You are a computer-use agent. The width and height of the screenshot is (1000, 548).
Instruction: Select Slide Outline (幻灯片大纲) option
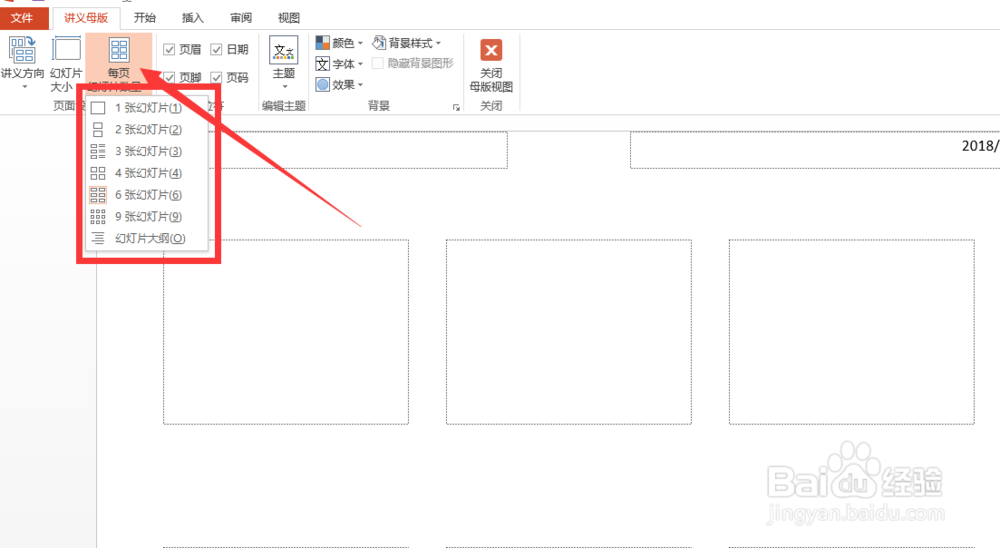pos(147,238)
